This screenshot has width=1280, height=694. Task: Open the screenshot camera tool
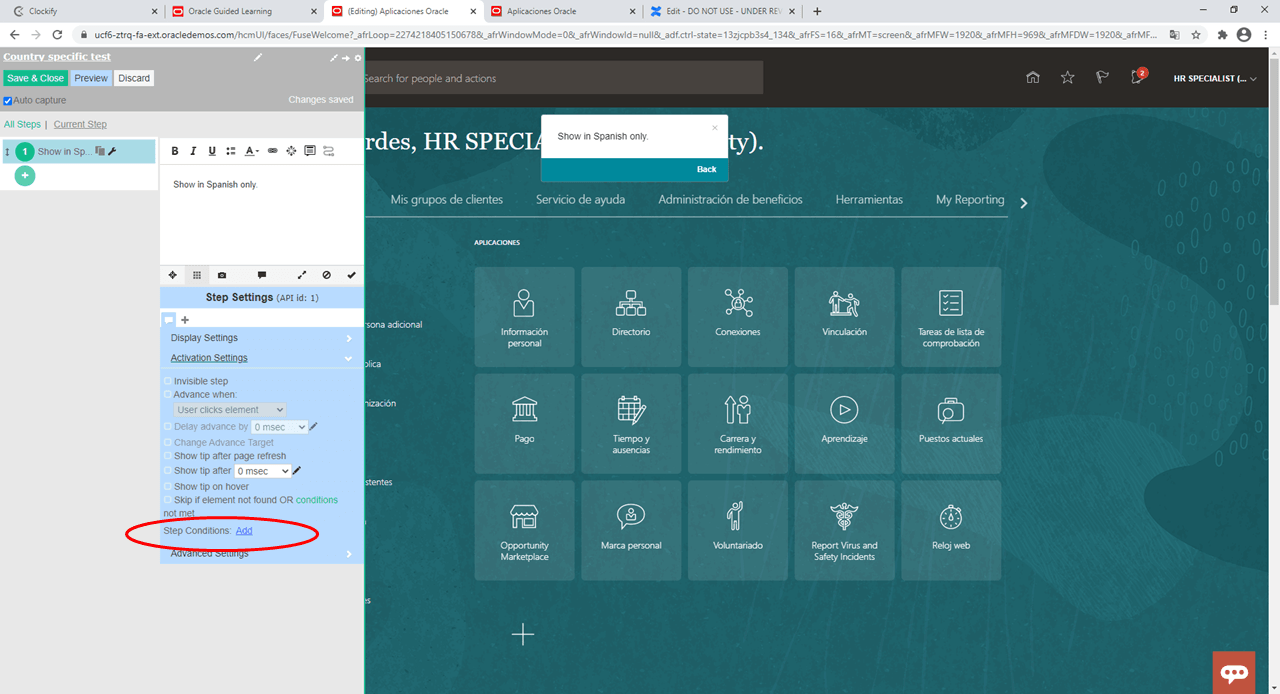coord(221,275)
